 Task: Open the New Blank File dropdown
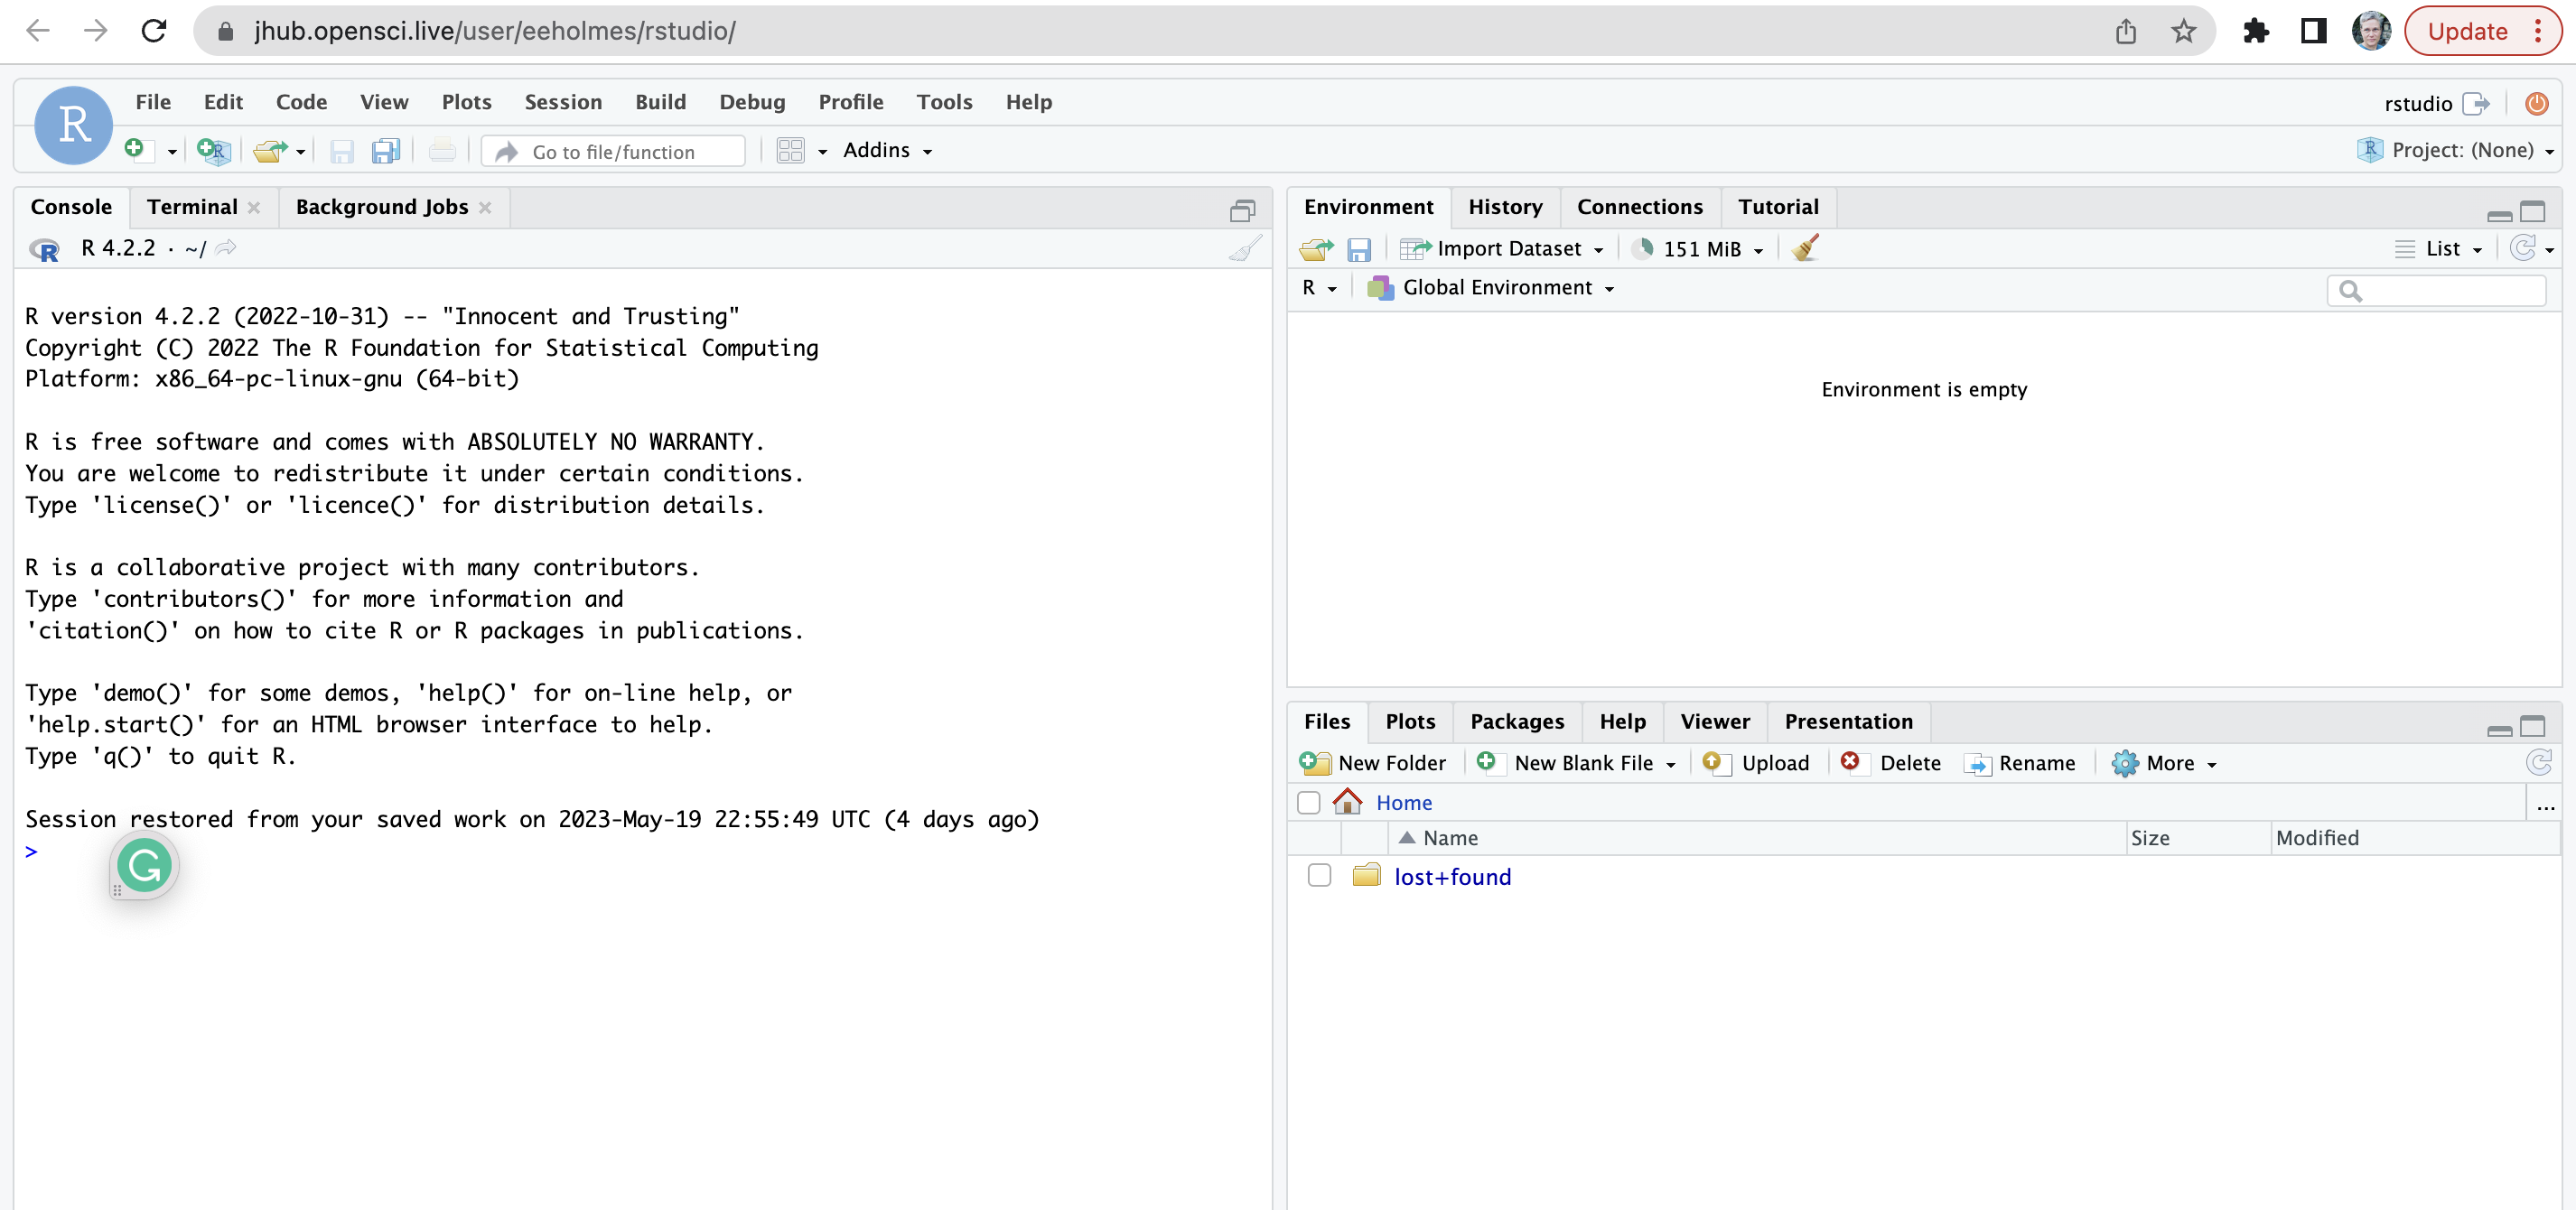[x=1575, y=763]
